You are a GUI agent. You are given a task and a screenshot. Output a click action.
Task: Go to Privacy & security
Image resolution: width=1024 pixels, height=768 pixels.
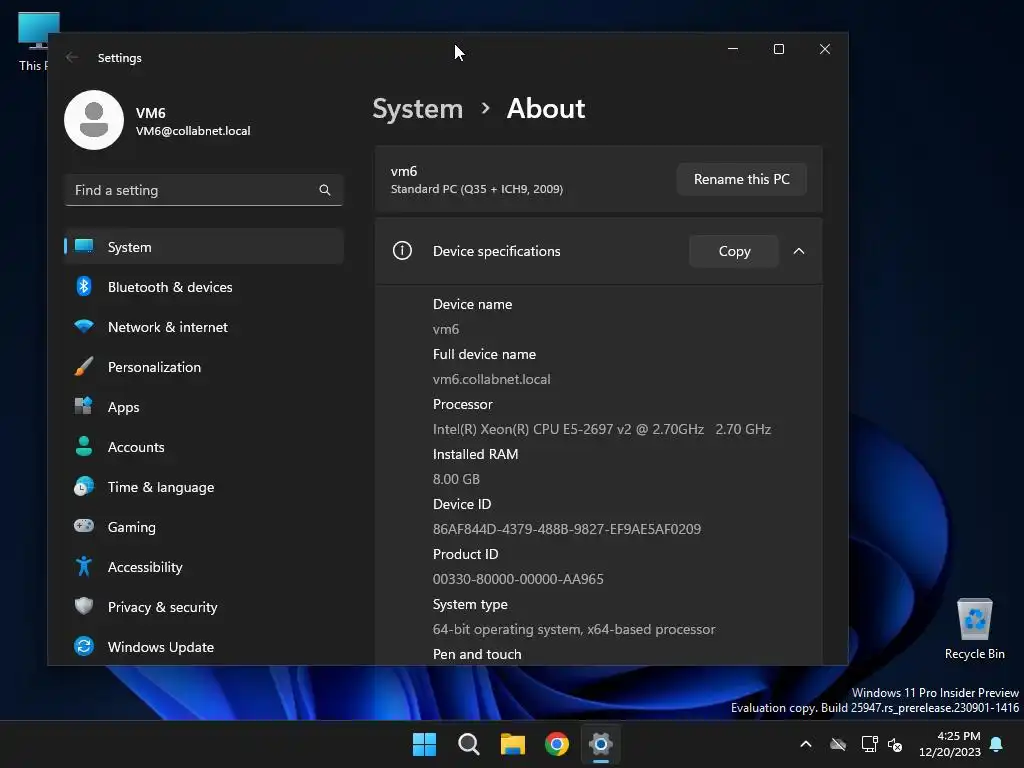click(x=204, y=607)
